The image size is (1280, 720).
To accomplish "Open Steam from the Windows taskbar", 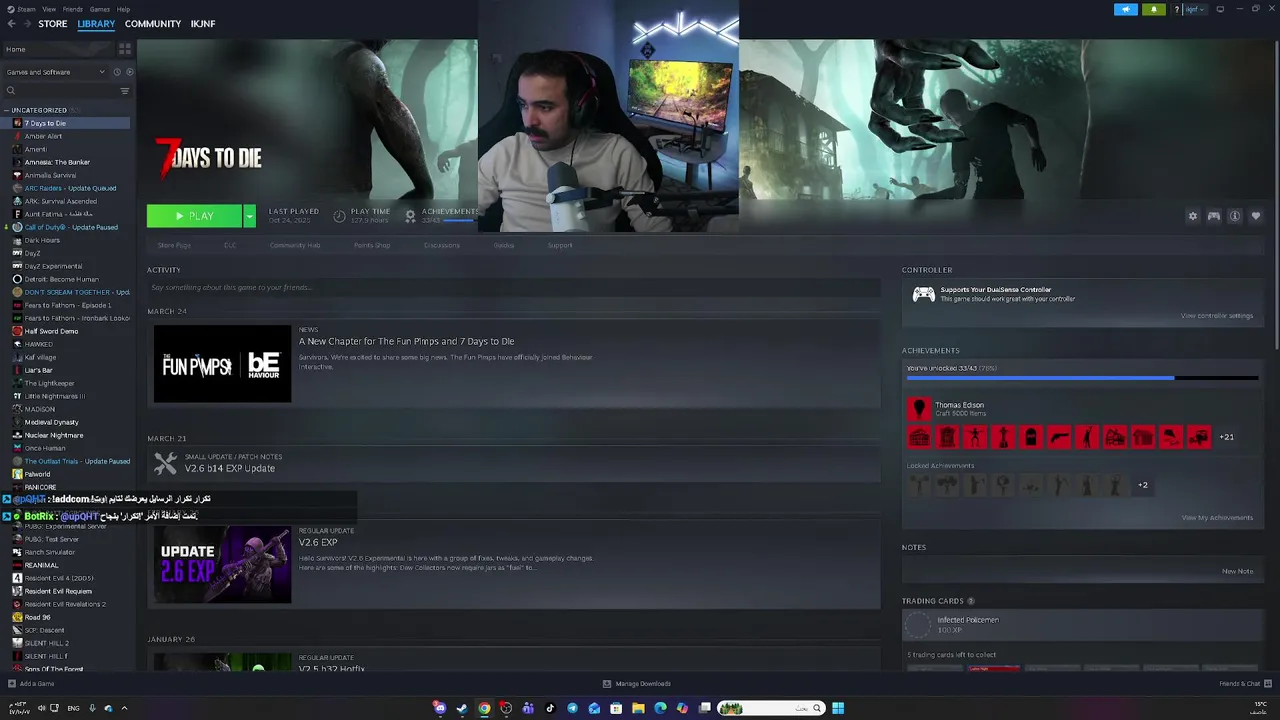I will coord(462,708).
